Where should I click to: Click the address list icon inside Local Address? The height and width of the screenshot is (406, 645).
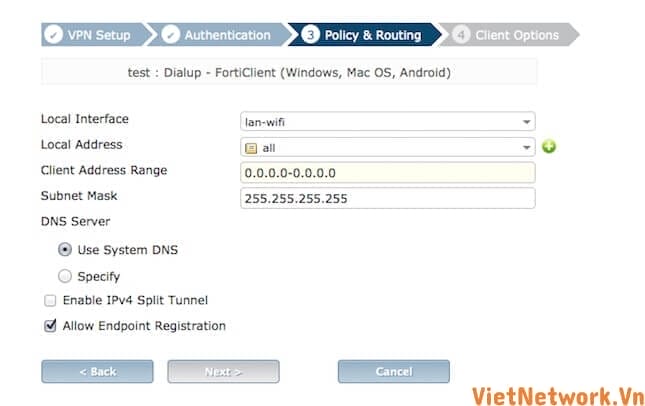click(251, 148)
